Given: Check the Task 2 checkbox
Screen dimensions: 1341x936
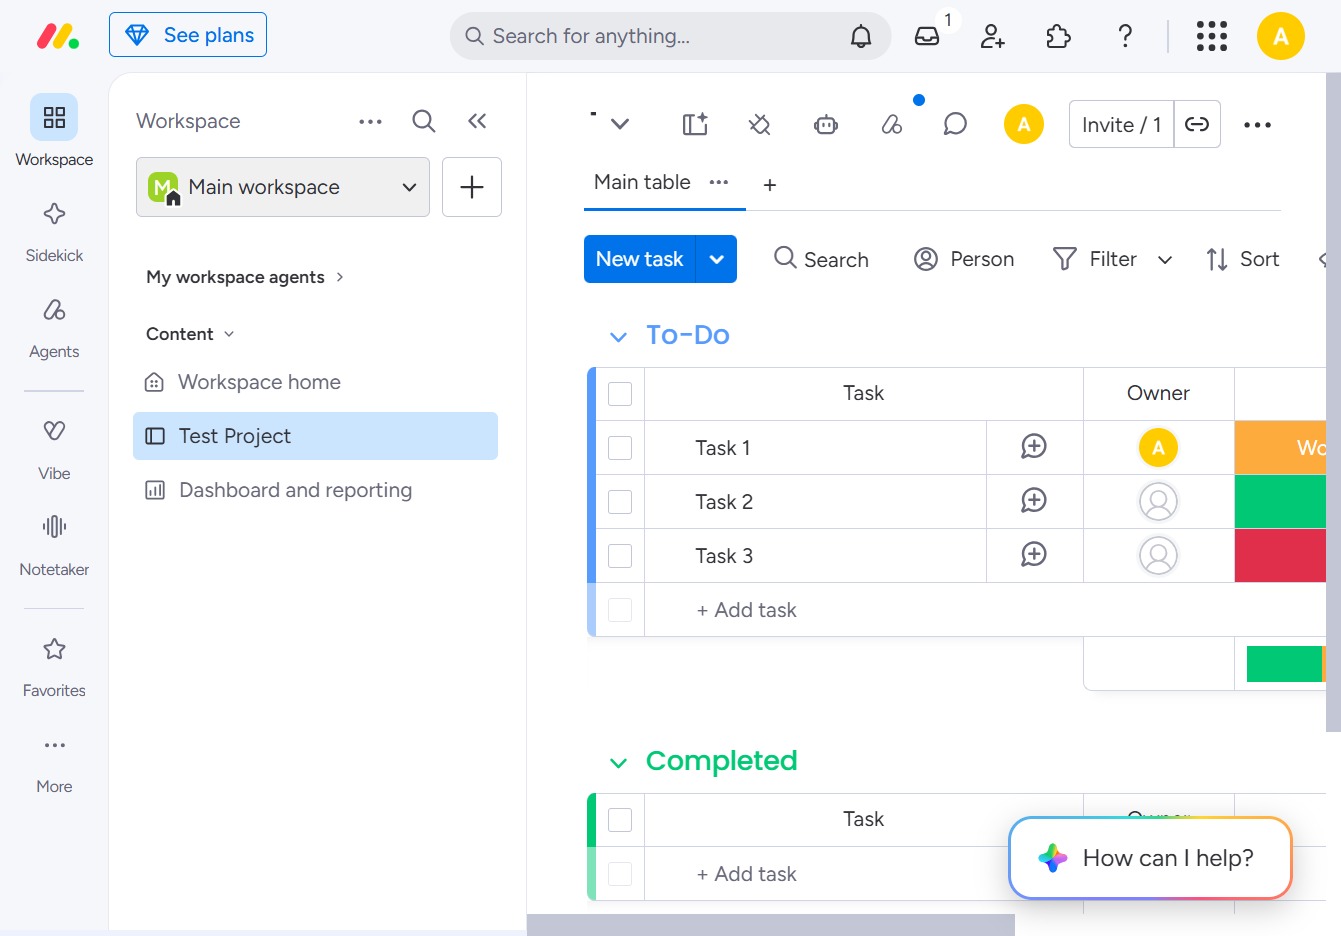Looking at the screenshot, I should (620, 502).
